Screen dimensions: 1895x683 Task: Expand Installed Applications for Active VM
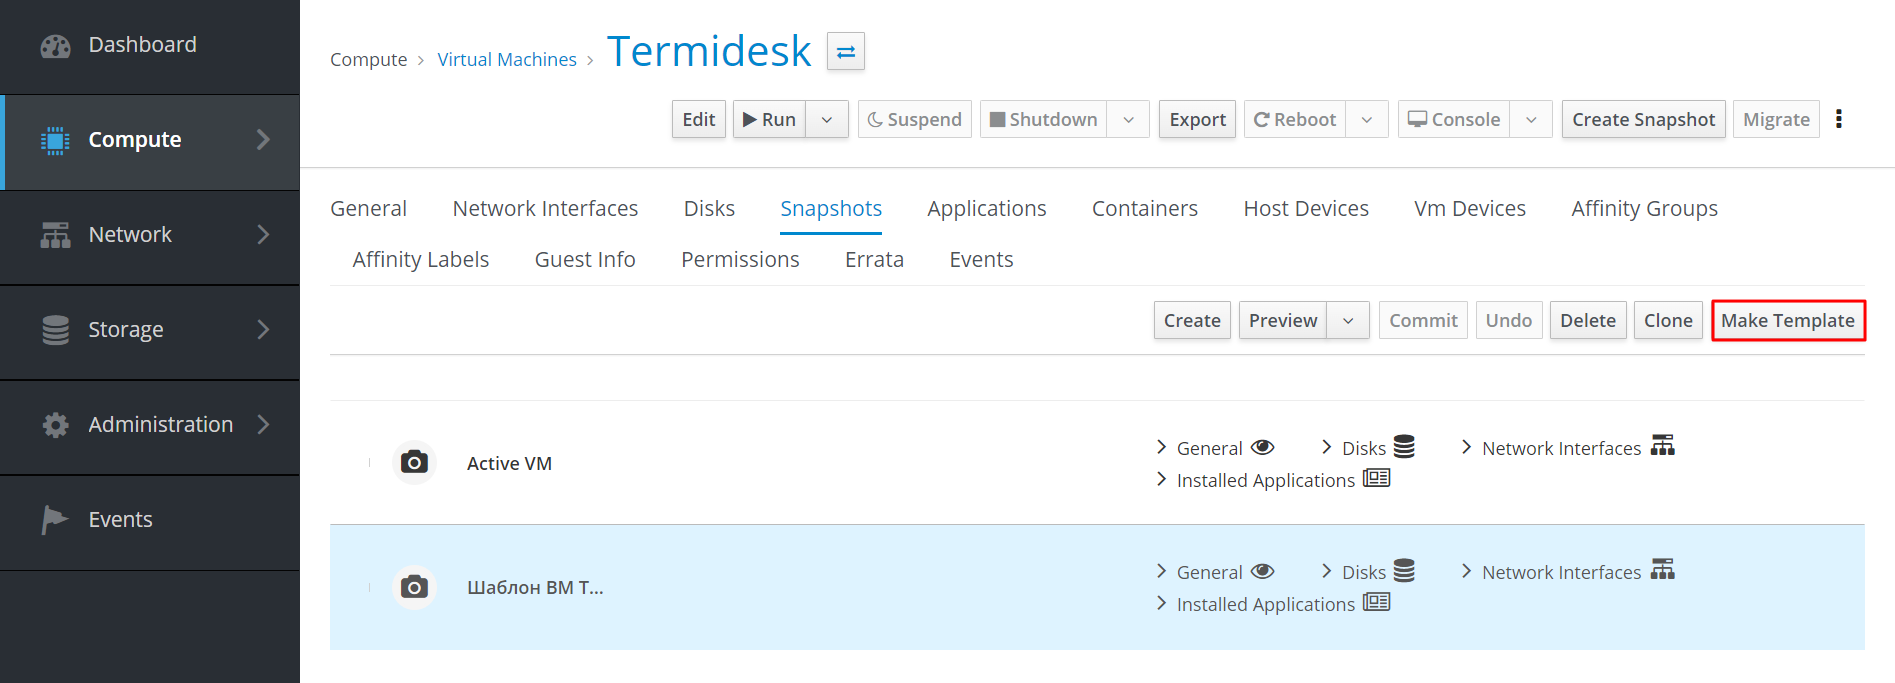[x=1265, y=480]
